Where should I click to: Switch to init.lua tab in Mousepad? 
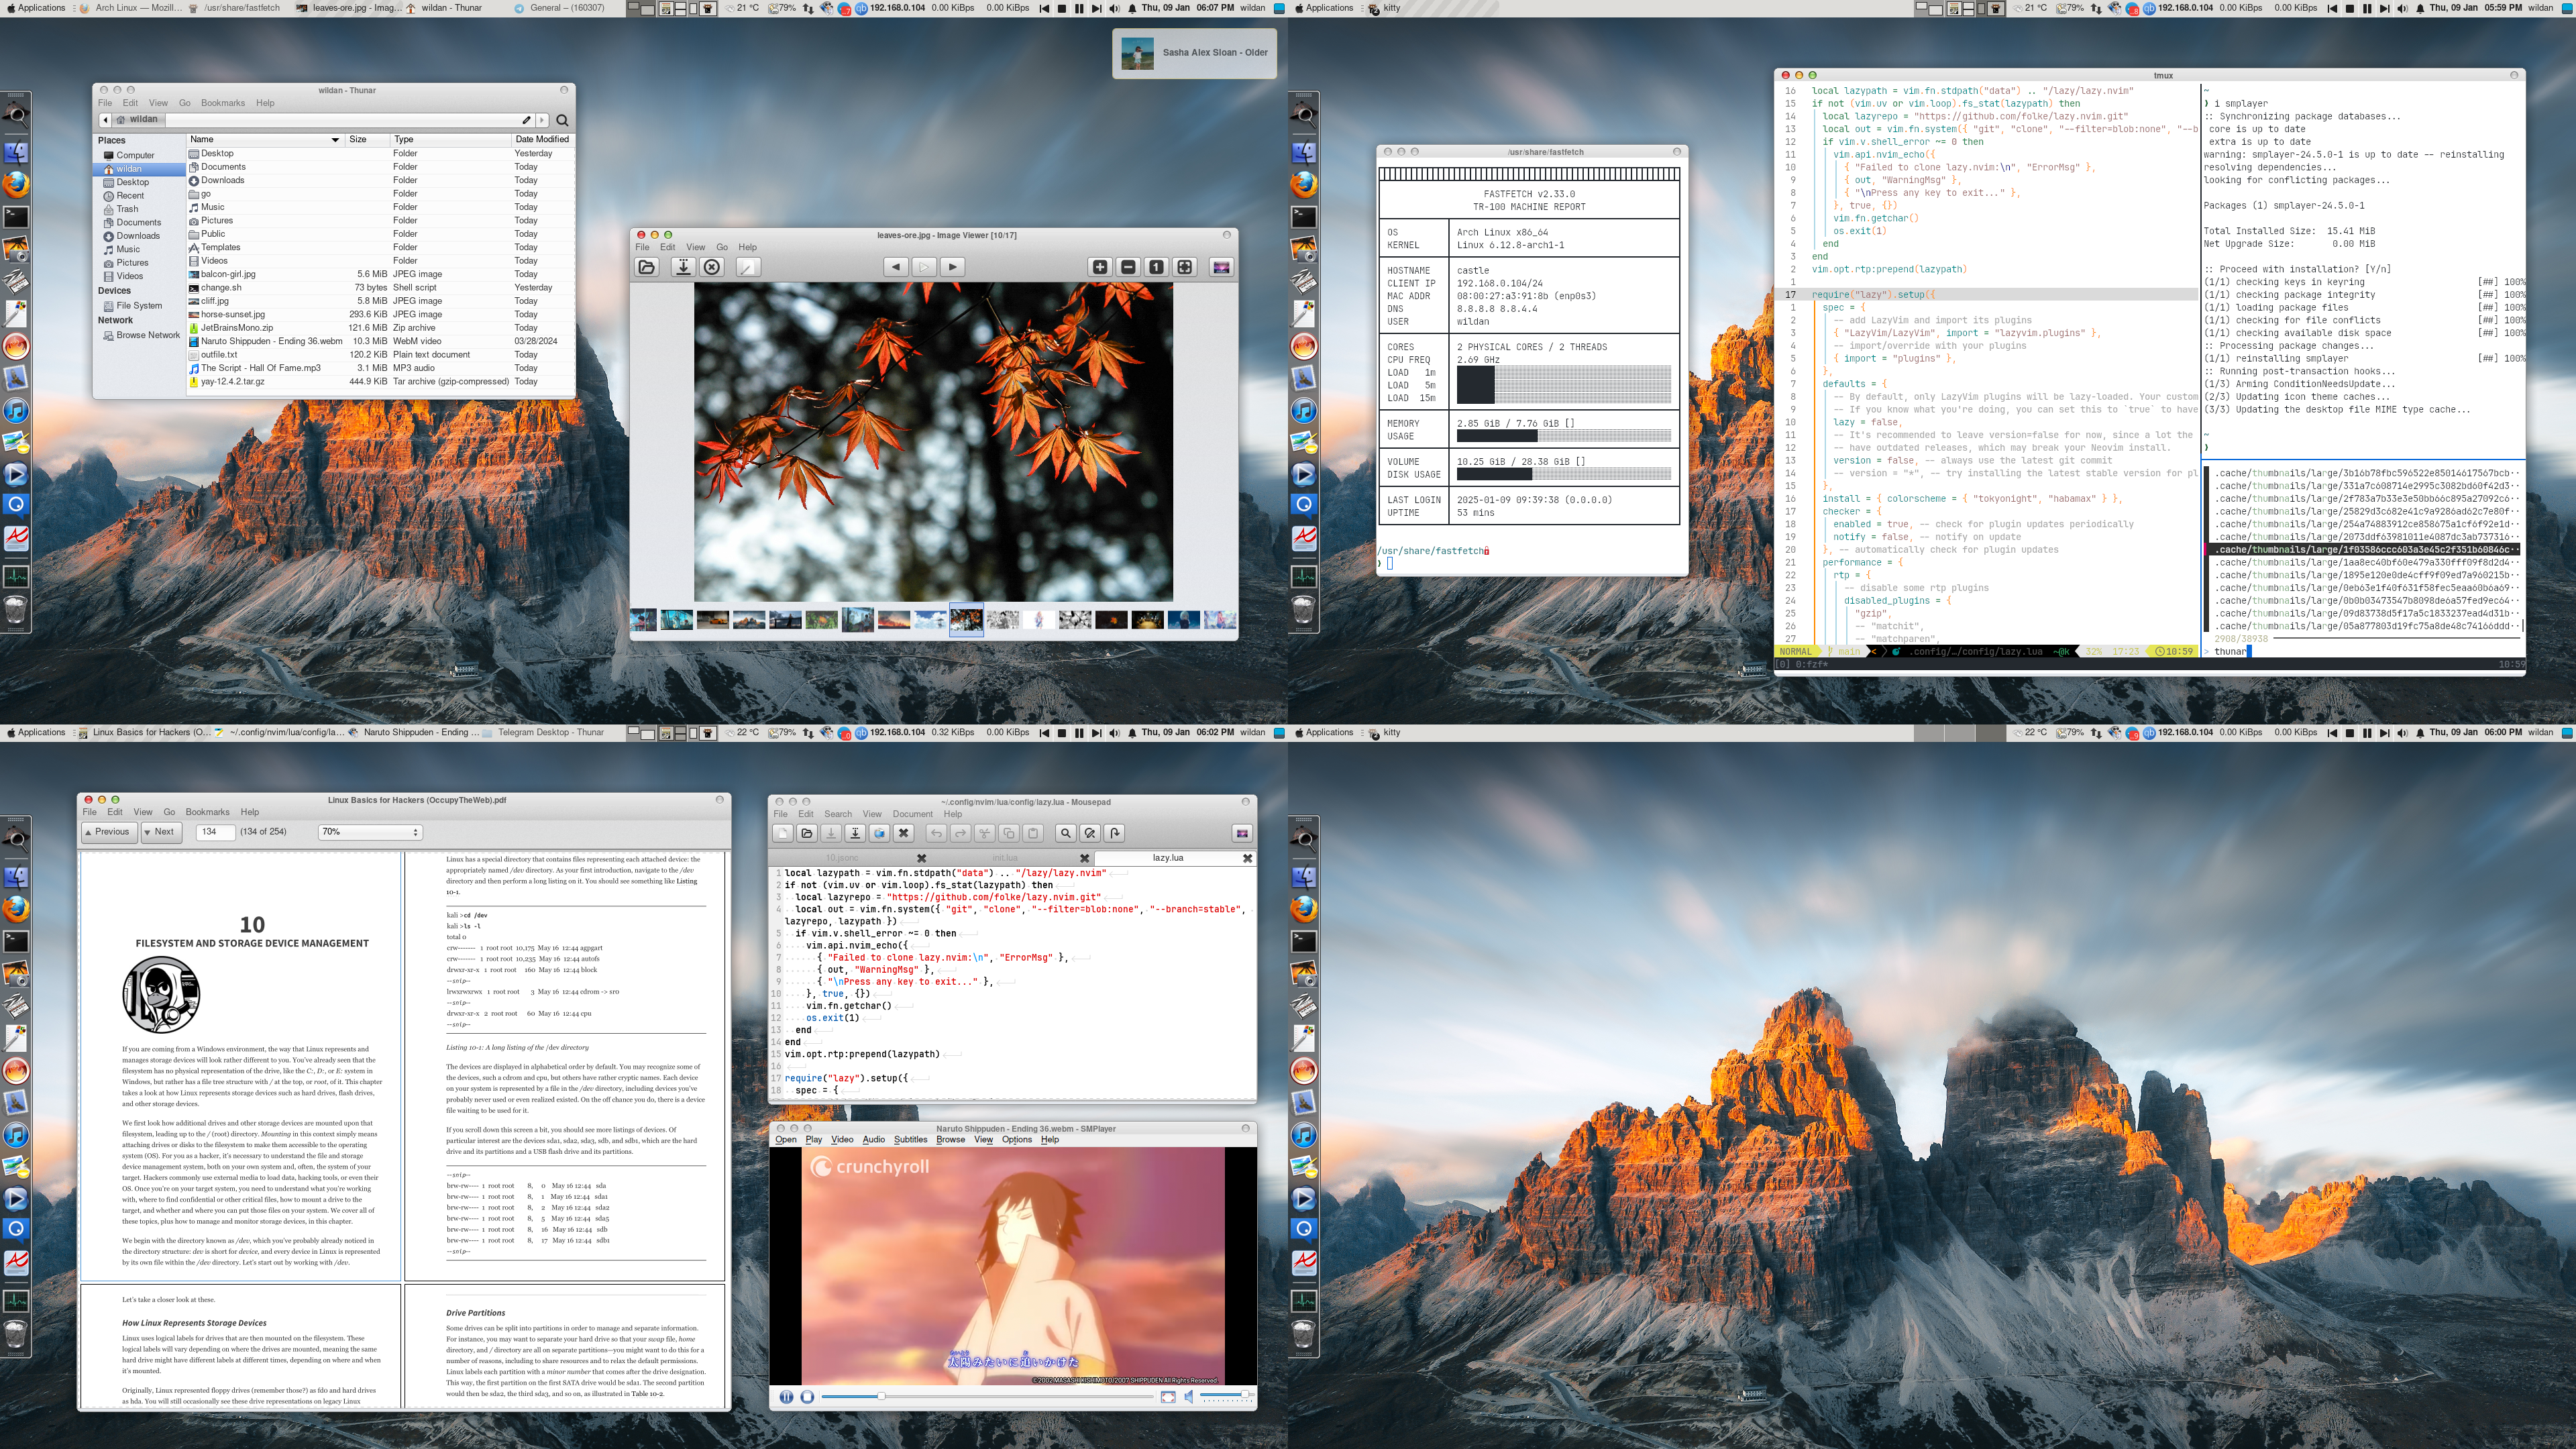tap(1004, 858)
